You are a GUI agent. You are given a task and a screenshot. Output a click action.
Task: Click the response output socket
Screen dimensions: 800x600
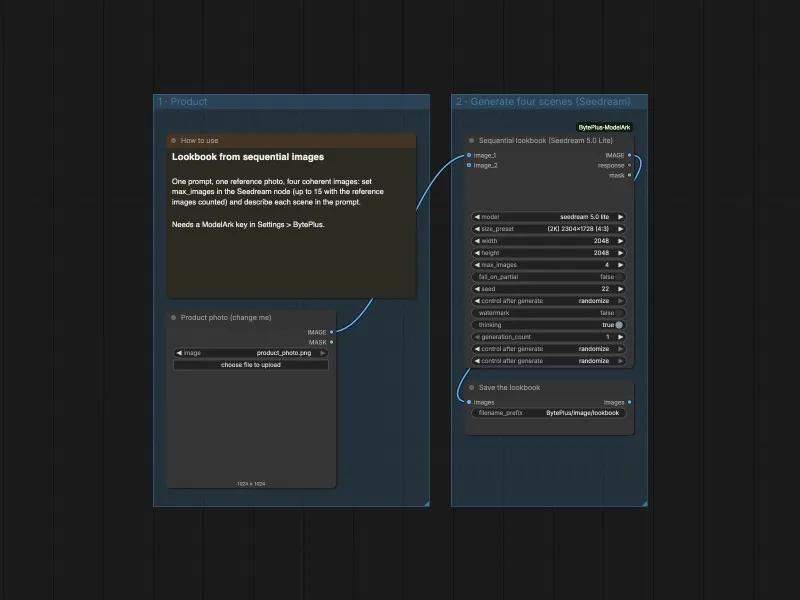tap(629, 165)
